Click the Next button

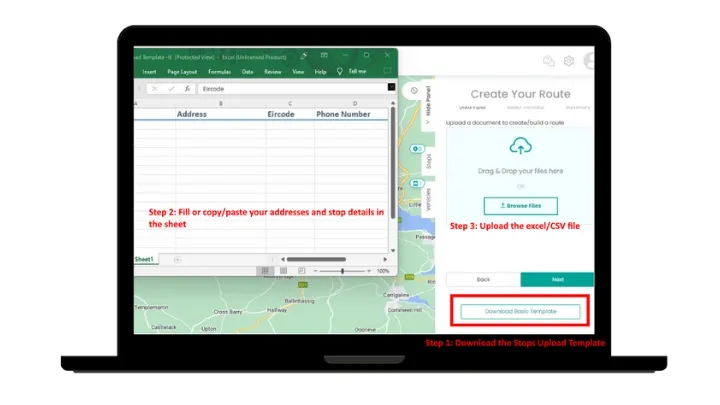pos(557,279)
